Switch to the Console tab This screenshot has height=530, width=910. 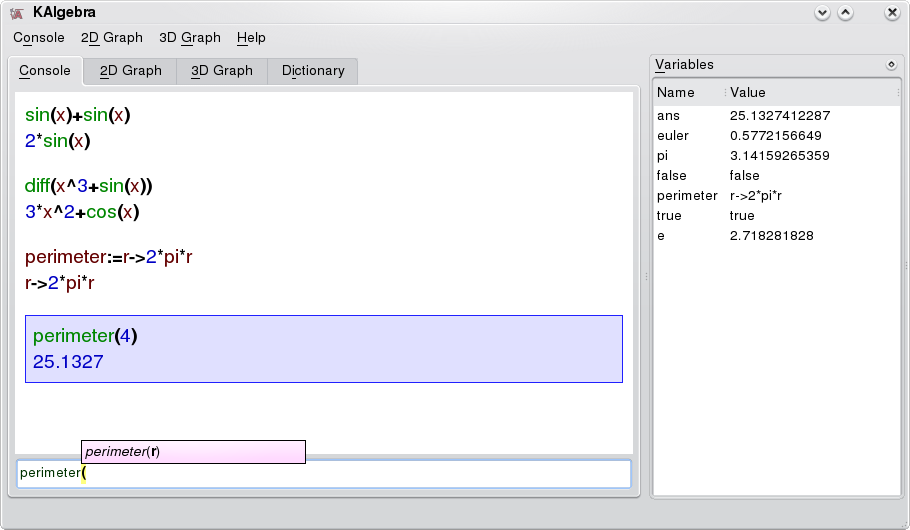click(x=45, y=70)
